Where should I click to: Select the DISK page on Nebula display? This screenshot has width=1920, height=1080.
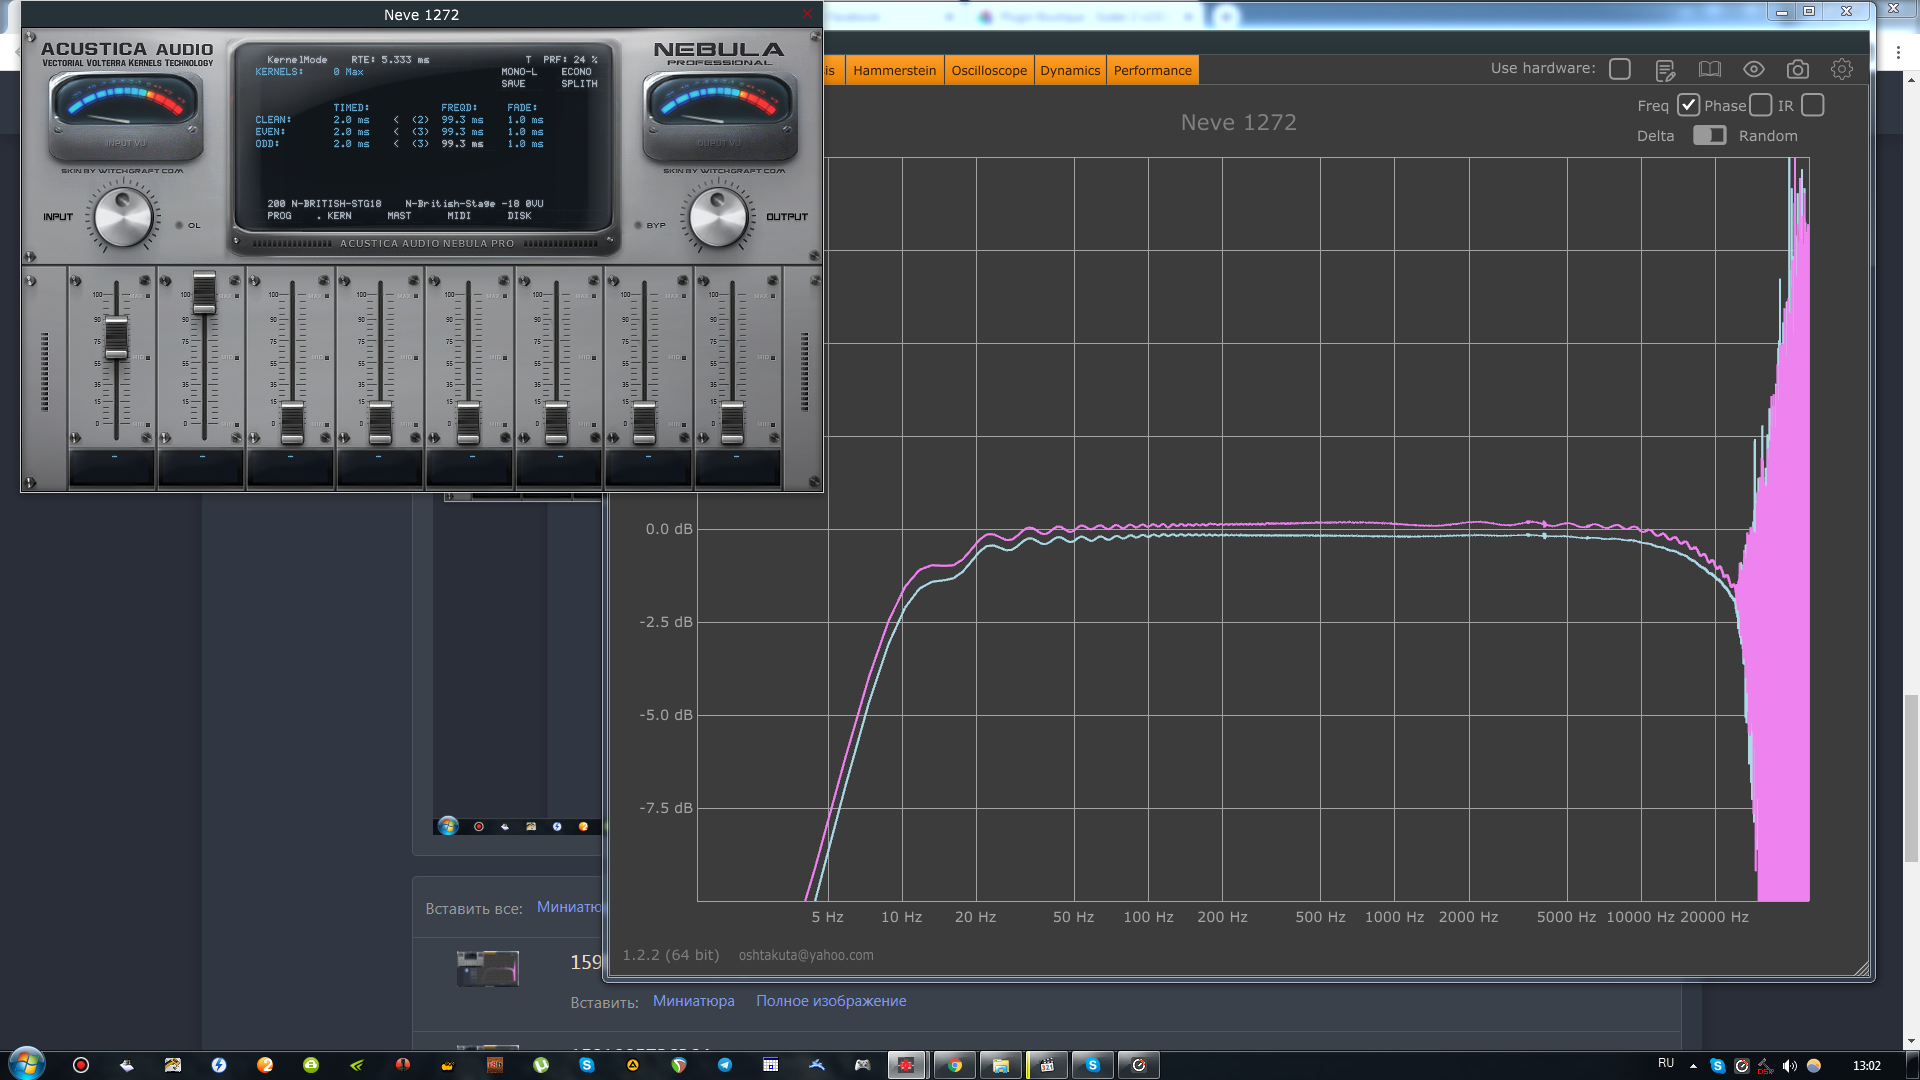pos(519,216)
